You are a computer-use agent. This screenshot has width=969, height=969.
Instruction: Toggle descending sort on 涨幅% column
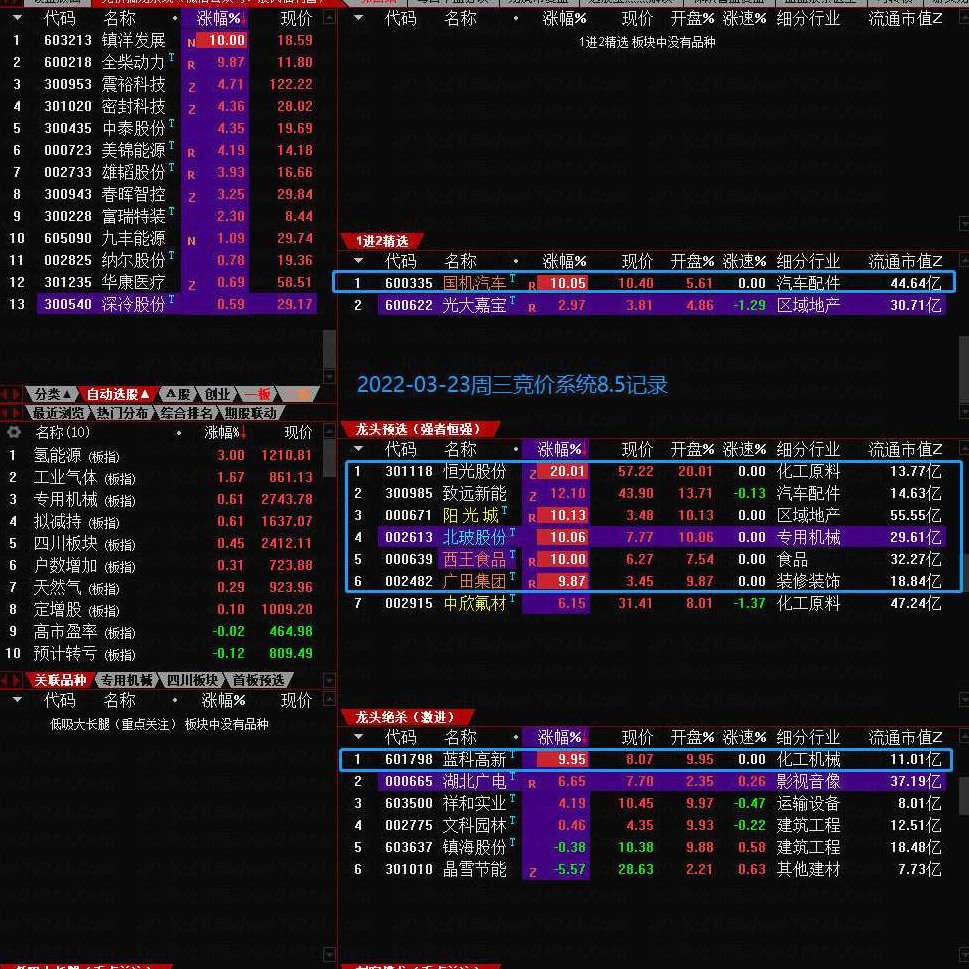tap(220, 17)
